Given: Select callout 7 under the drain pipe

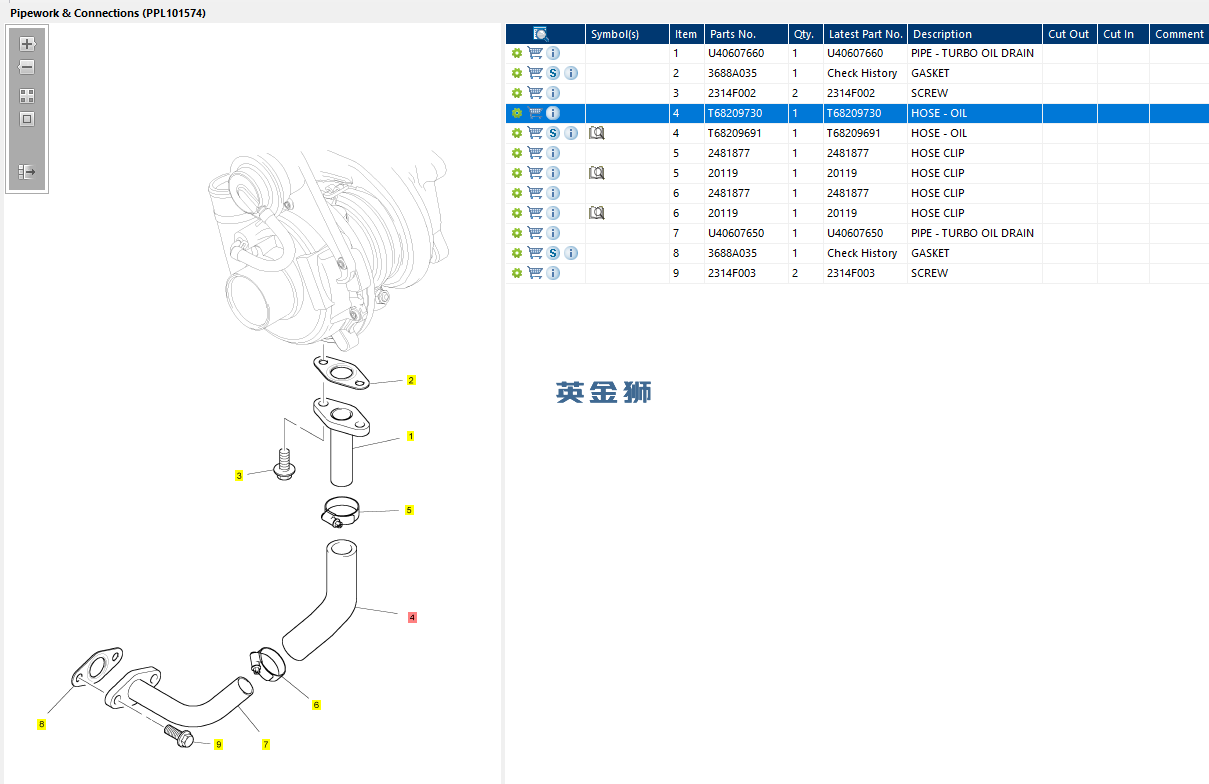Looking at the screenshot, I should [x=266, y=744].
